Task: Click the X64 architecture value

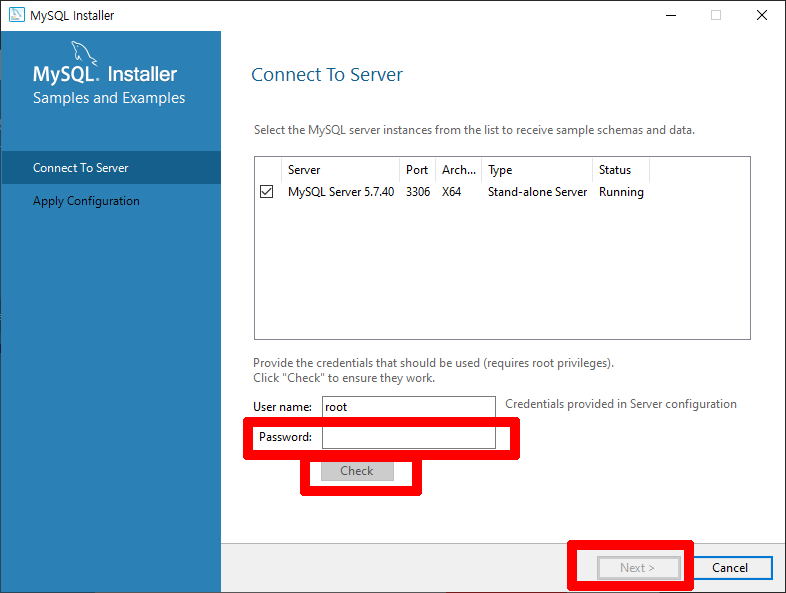Action: (451, 192)
